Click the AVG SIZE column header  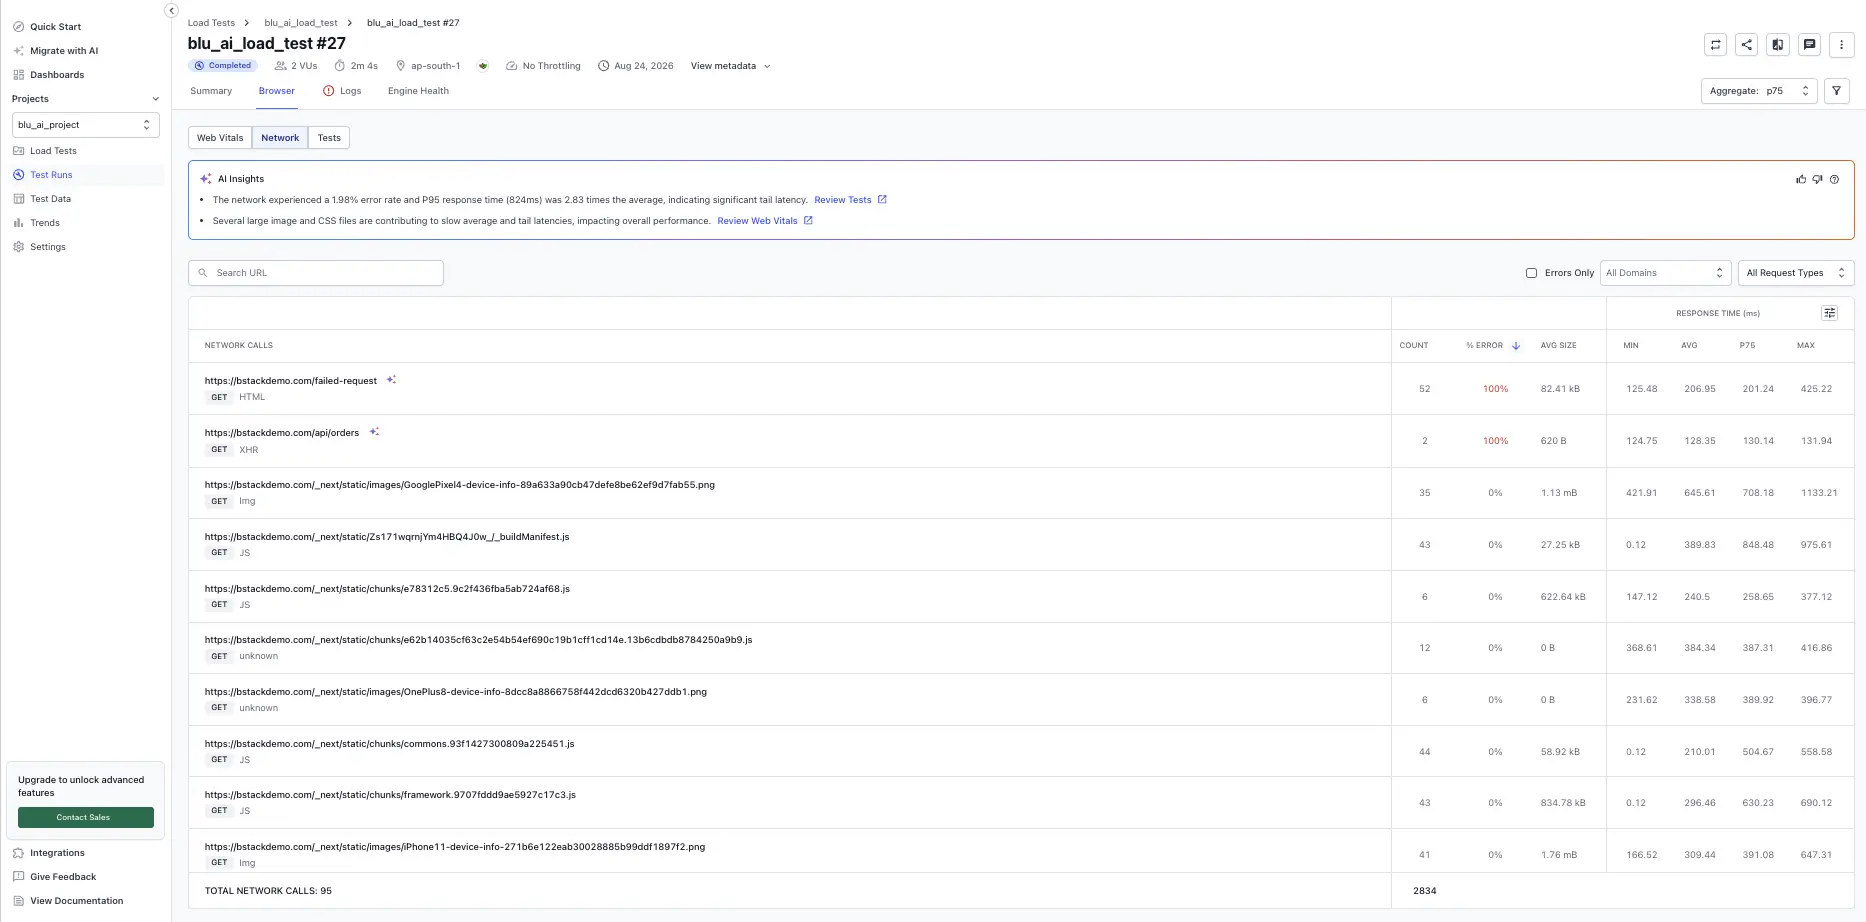(x=1558, y=345)
